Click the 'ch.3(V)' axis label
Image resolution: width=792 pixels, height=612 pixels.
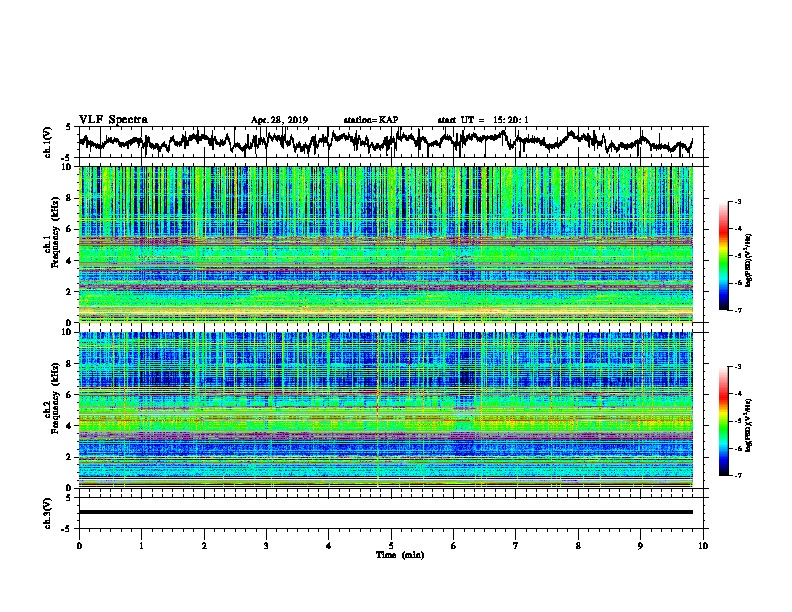pos(47,513)
